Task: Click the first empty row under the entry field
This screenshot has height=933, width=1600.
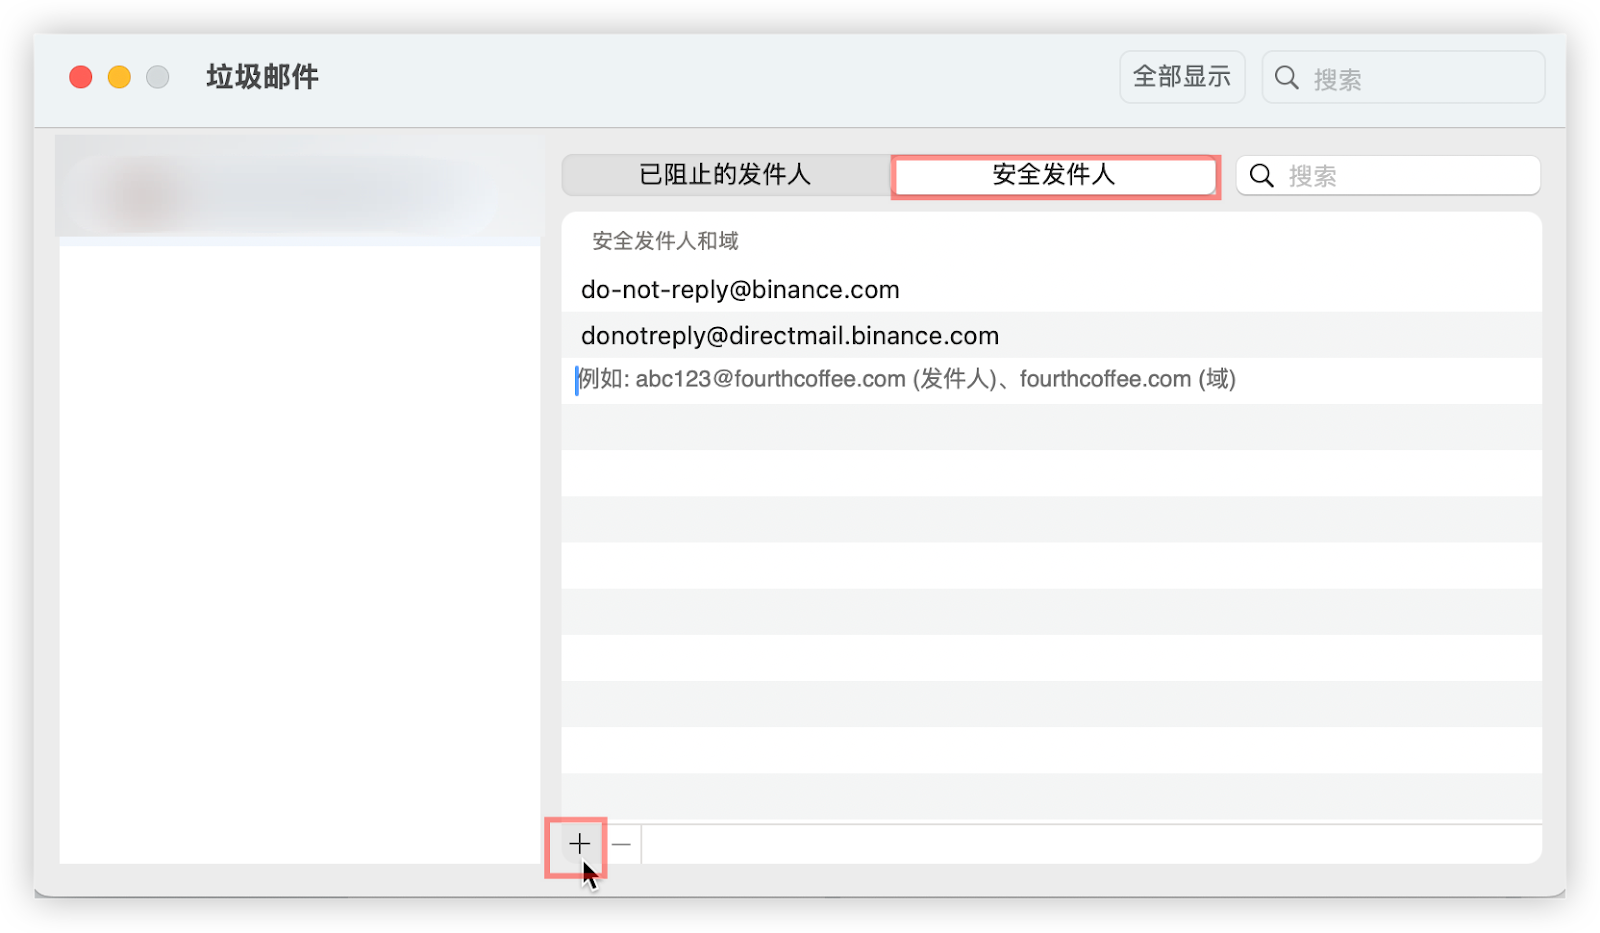Action: [1050, 427]
